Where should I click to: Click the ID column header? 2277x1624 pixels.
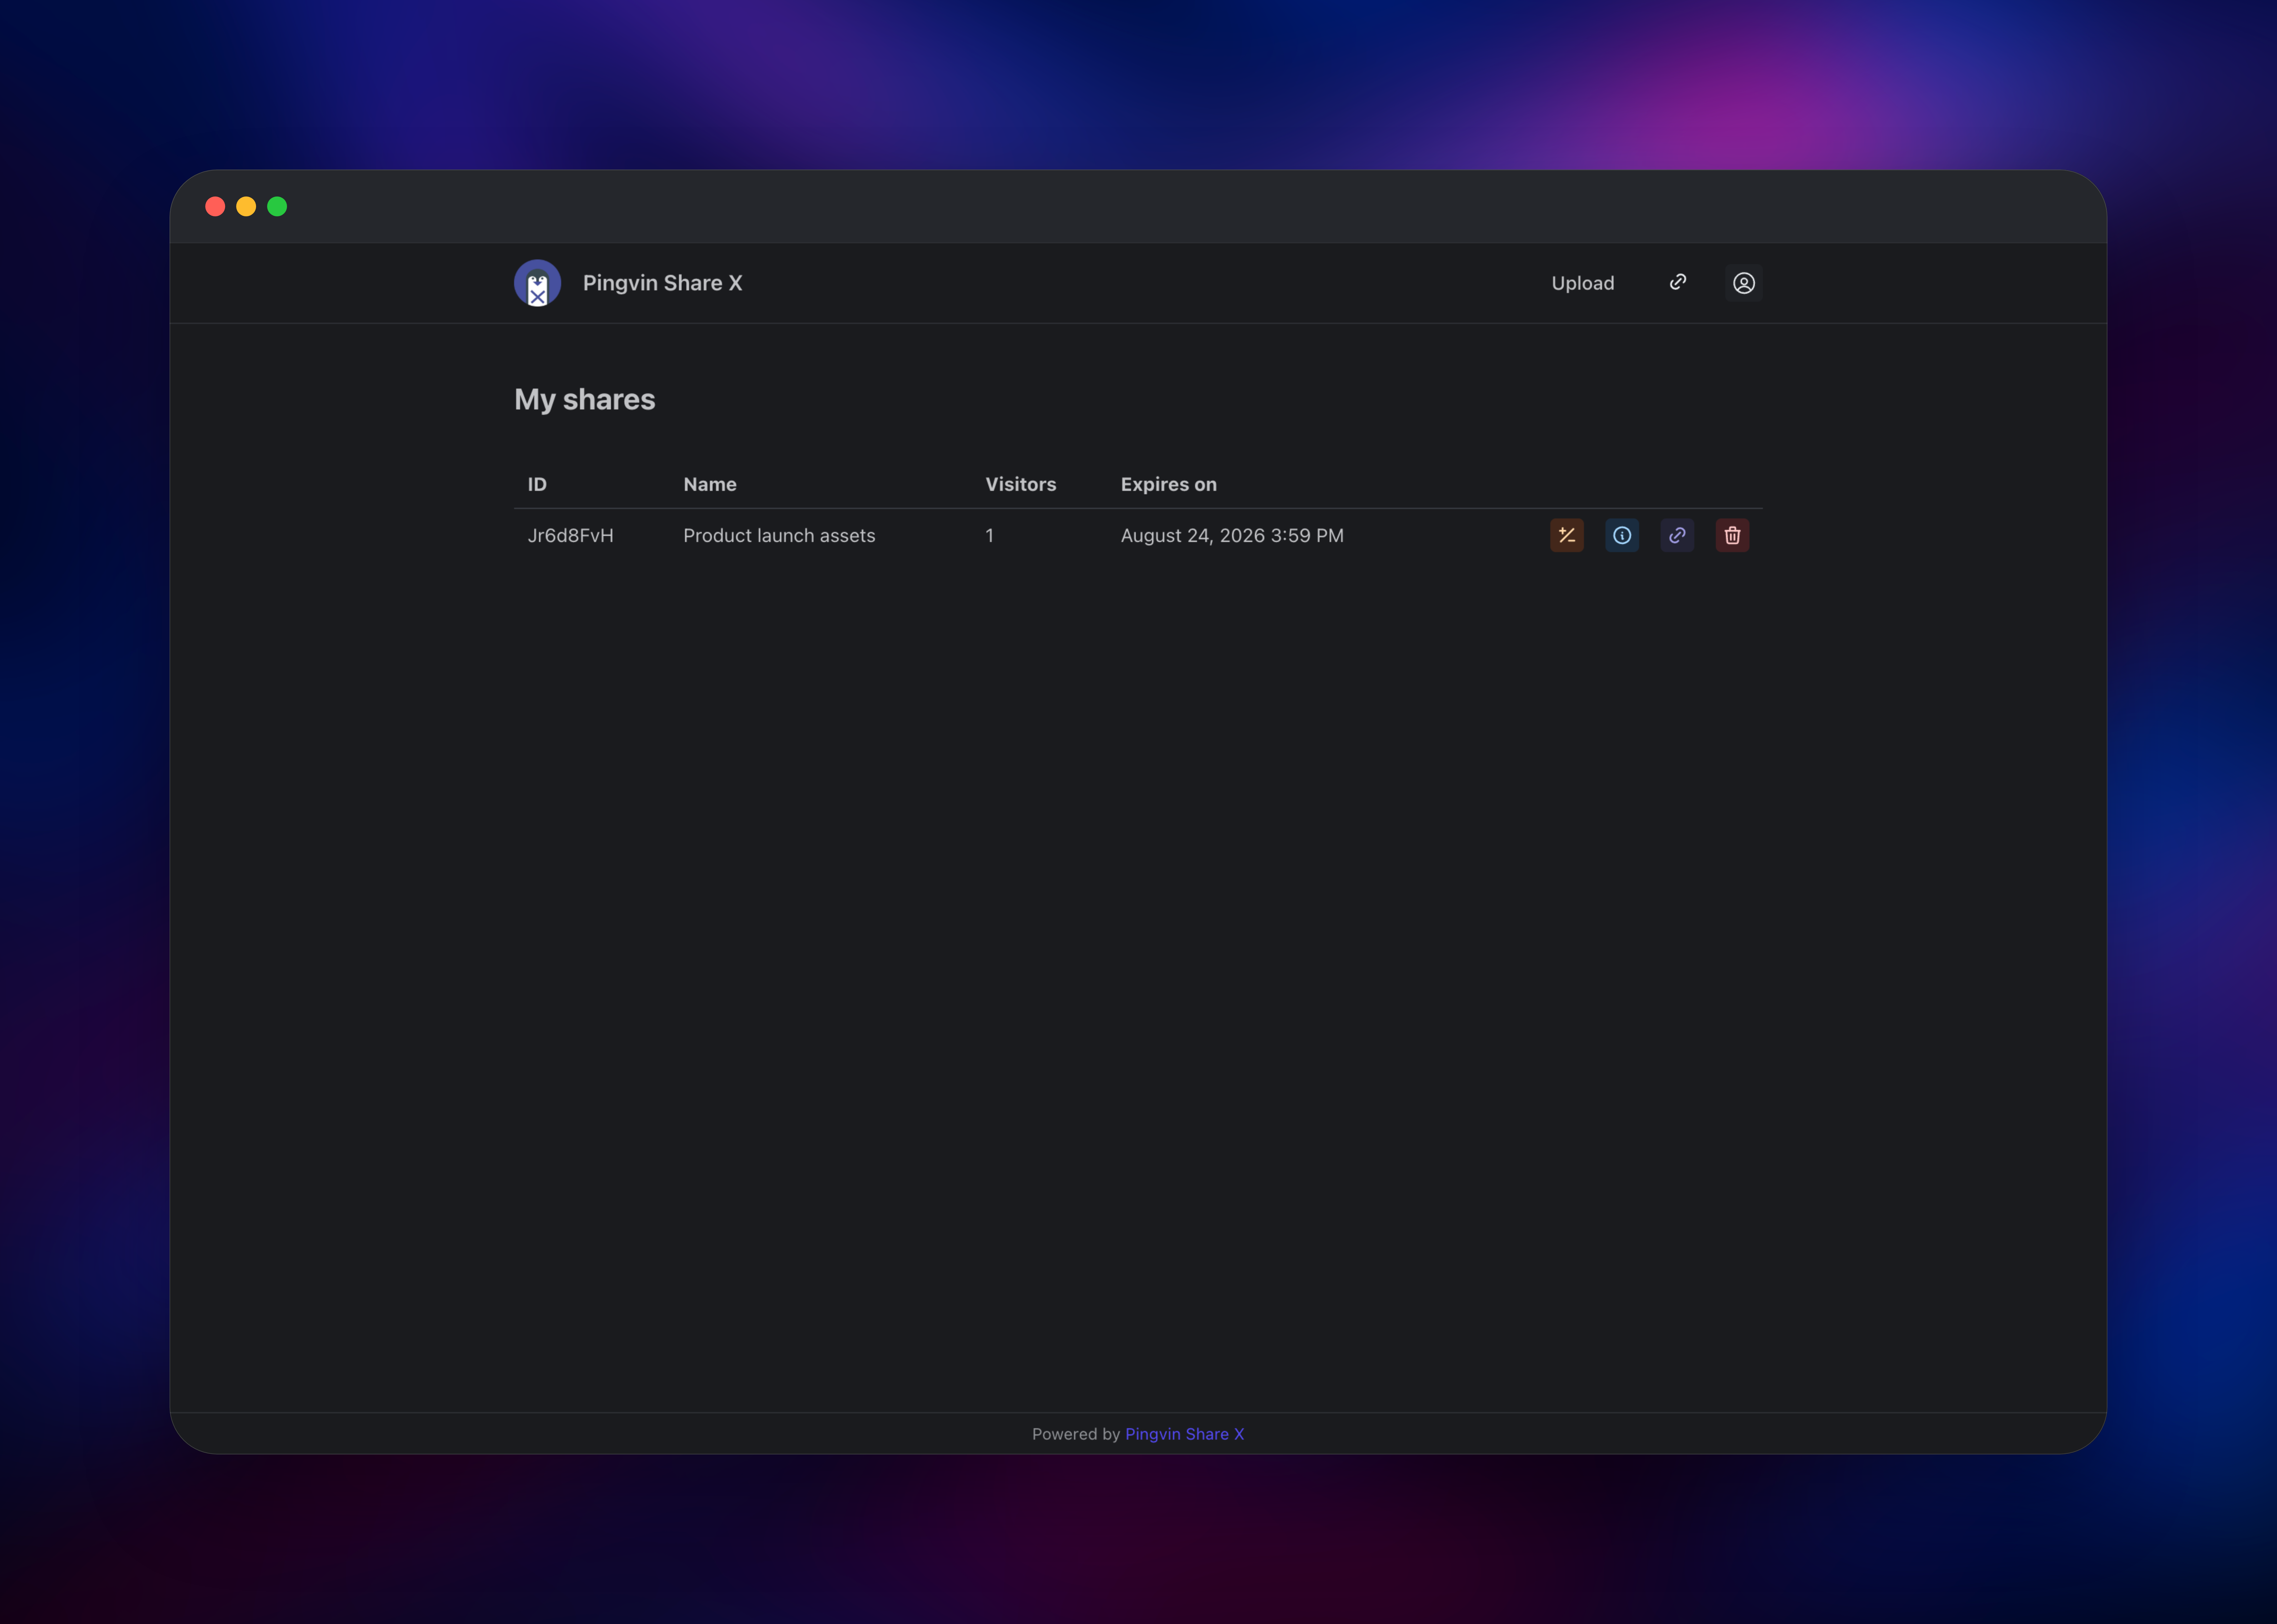point(537,484)
